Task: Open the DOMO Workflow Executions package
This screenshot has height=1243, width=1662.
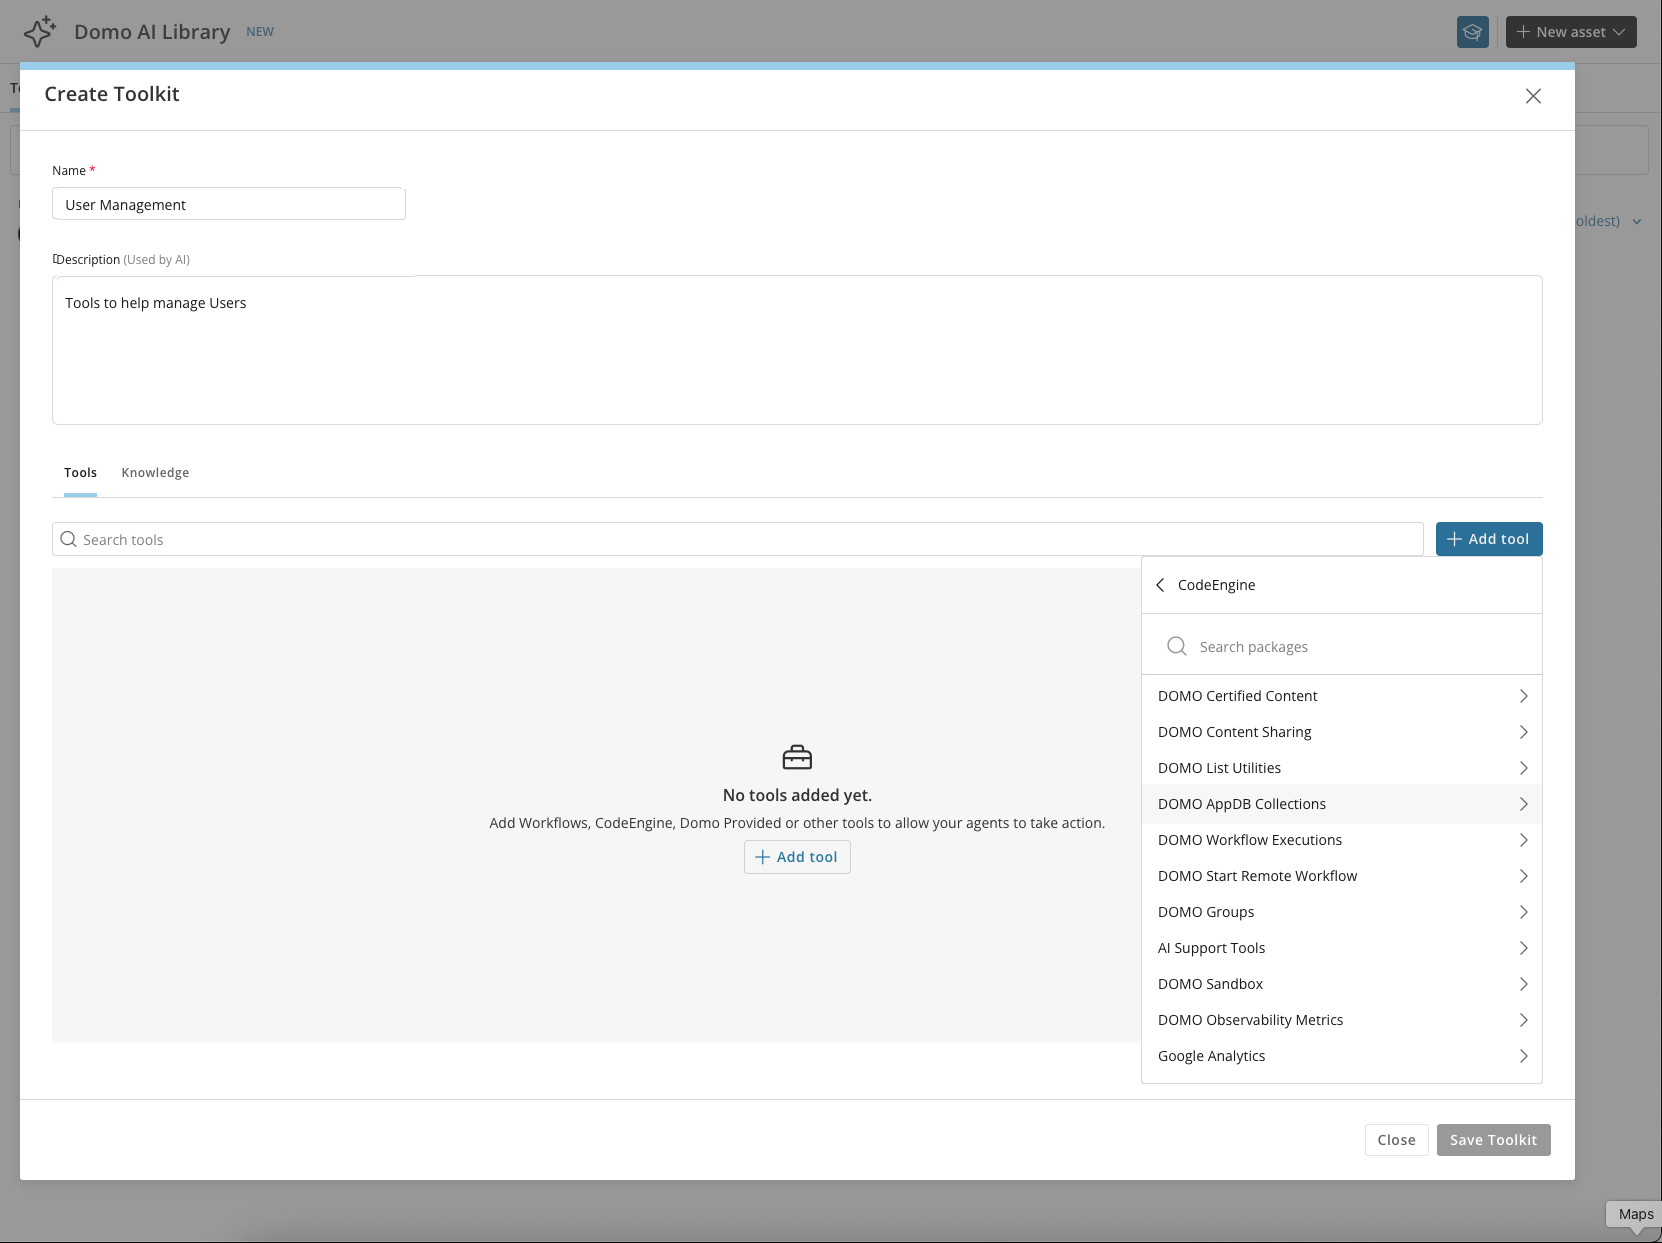Action: (x=1342, y=840)
